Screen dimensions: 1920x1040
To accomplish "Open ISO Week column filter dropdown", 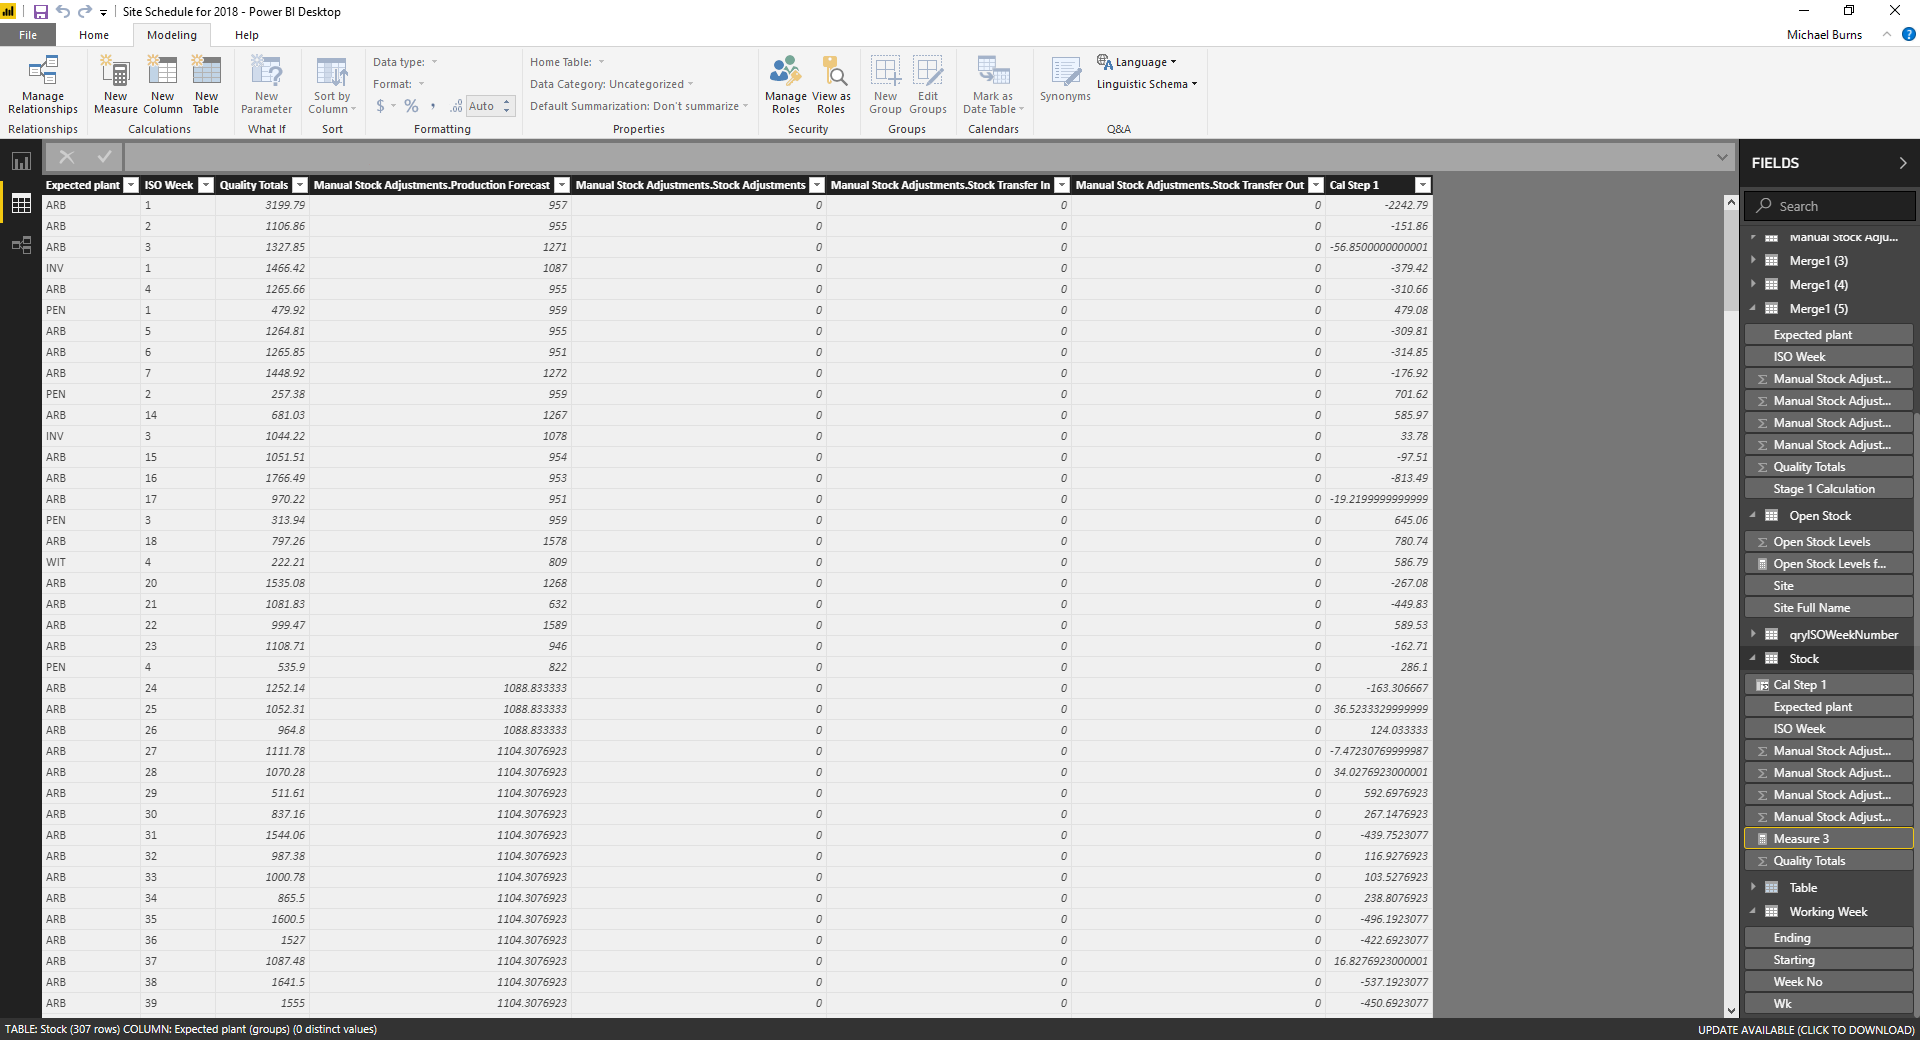I will click(x=206, y=185).
